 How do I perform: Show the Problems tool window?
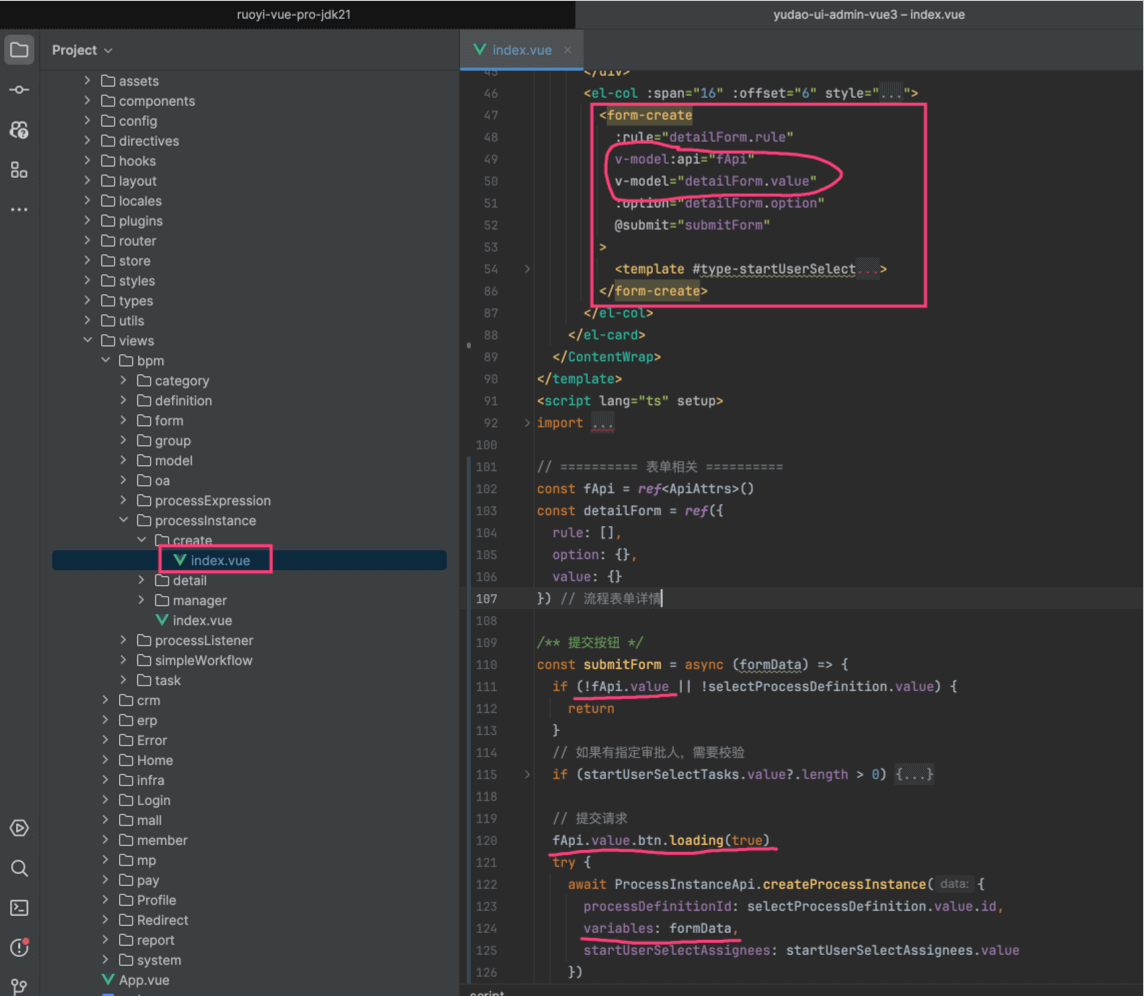pos(19,947)
